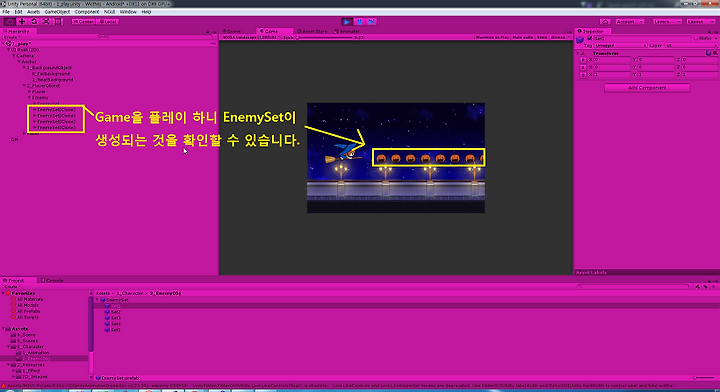
Task: Open the Account dropdown
Action: [x=629, y=22]
